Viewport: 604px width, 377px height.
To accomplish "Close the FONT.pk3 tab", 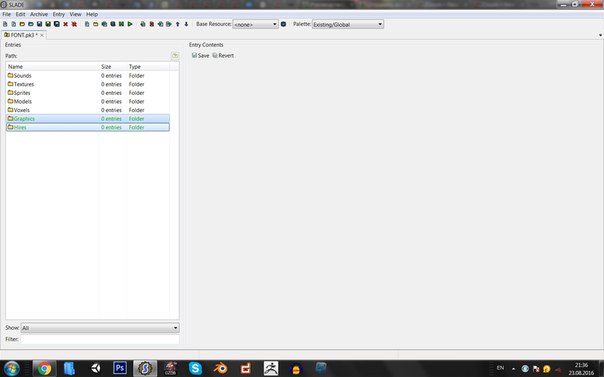I will (x=42, y=35).
